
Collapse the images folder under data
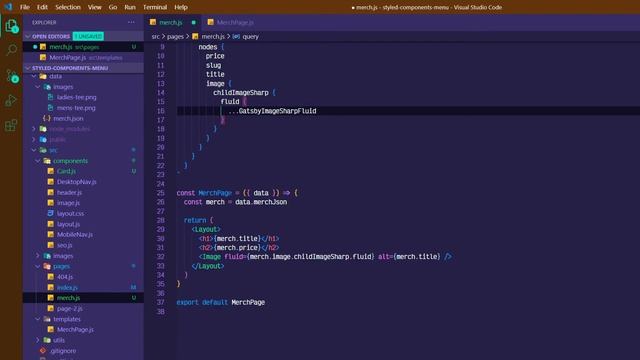[x=38, y=87]
